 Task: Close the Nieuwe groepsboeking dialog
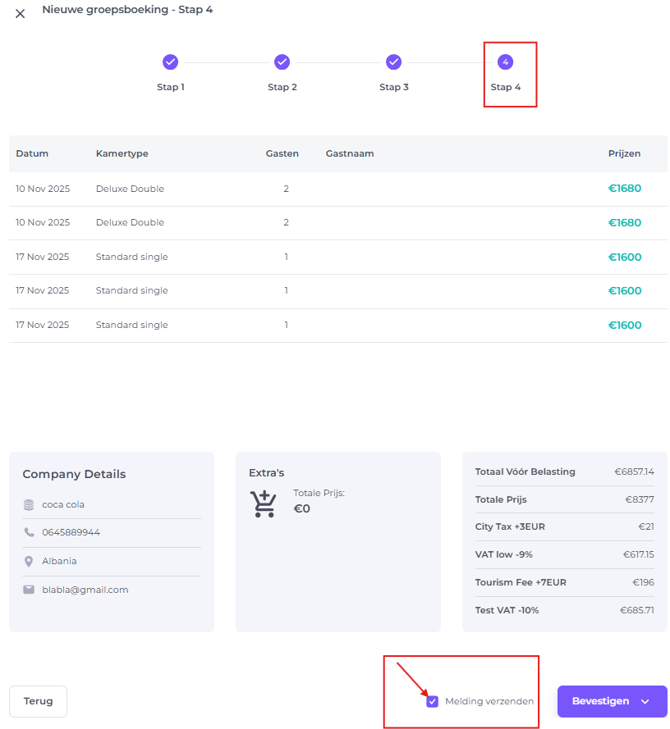[x=20, y=14]
